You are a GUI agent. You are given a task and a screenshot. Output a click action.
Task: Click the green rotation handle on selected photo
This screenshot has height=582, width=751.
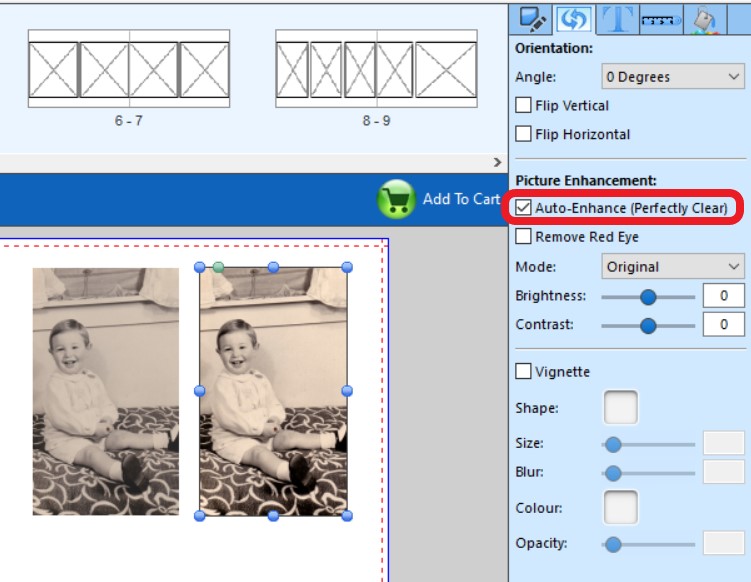coord(218,267)
